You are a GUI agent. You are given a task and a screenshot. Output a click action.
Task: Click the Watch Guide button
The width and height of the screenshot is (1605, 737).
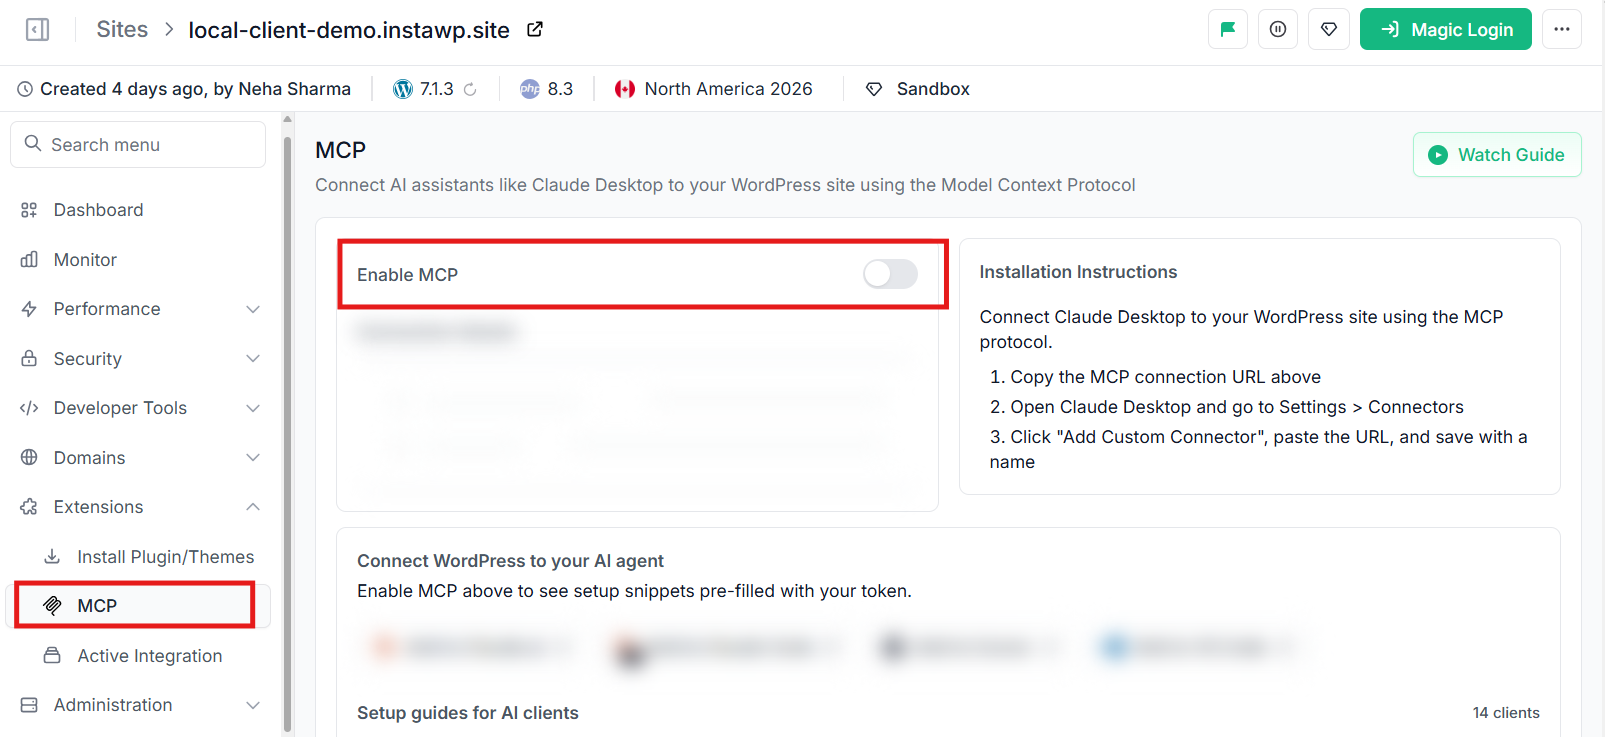point(1497,155)
